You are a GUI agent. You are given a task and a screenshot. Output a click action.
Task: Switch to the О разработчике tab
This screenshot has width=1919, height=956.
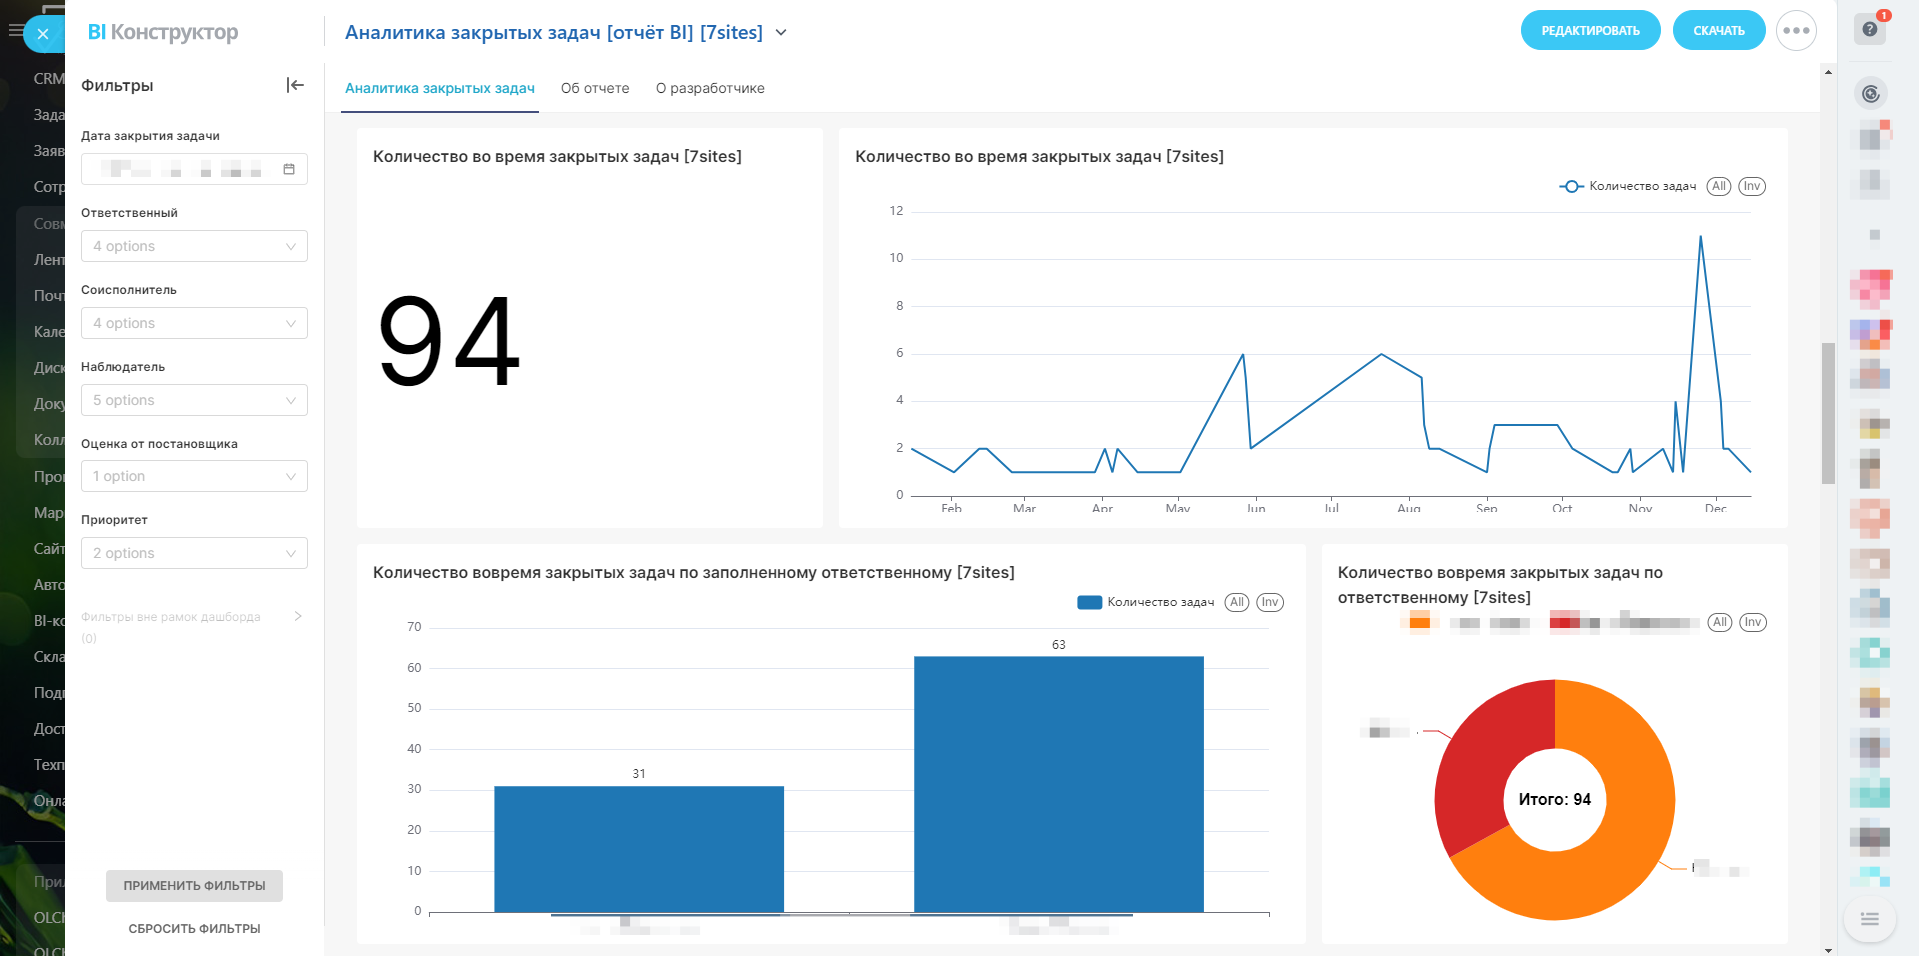click(x=710, y=88)
